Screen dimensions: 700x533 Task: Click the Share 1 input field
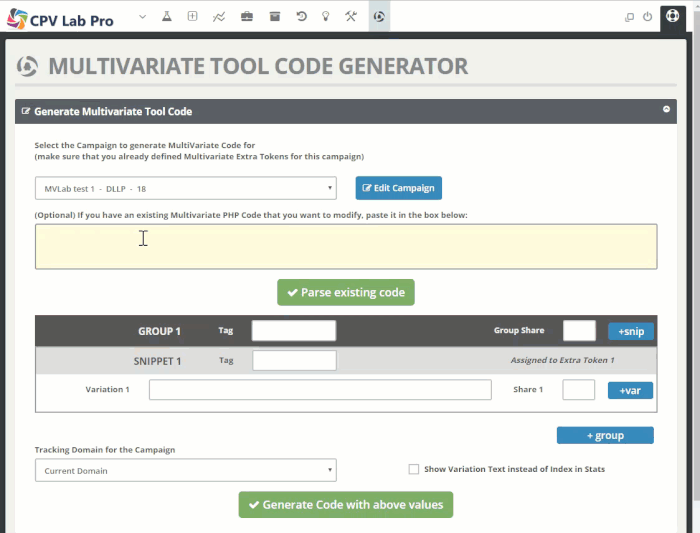click(x=579, y=390)
